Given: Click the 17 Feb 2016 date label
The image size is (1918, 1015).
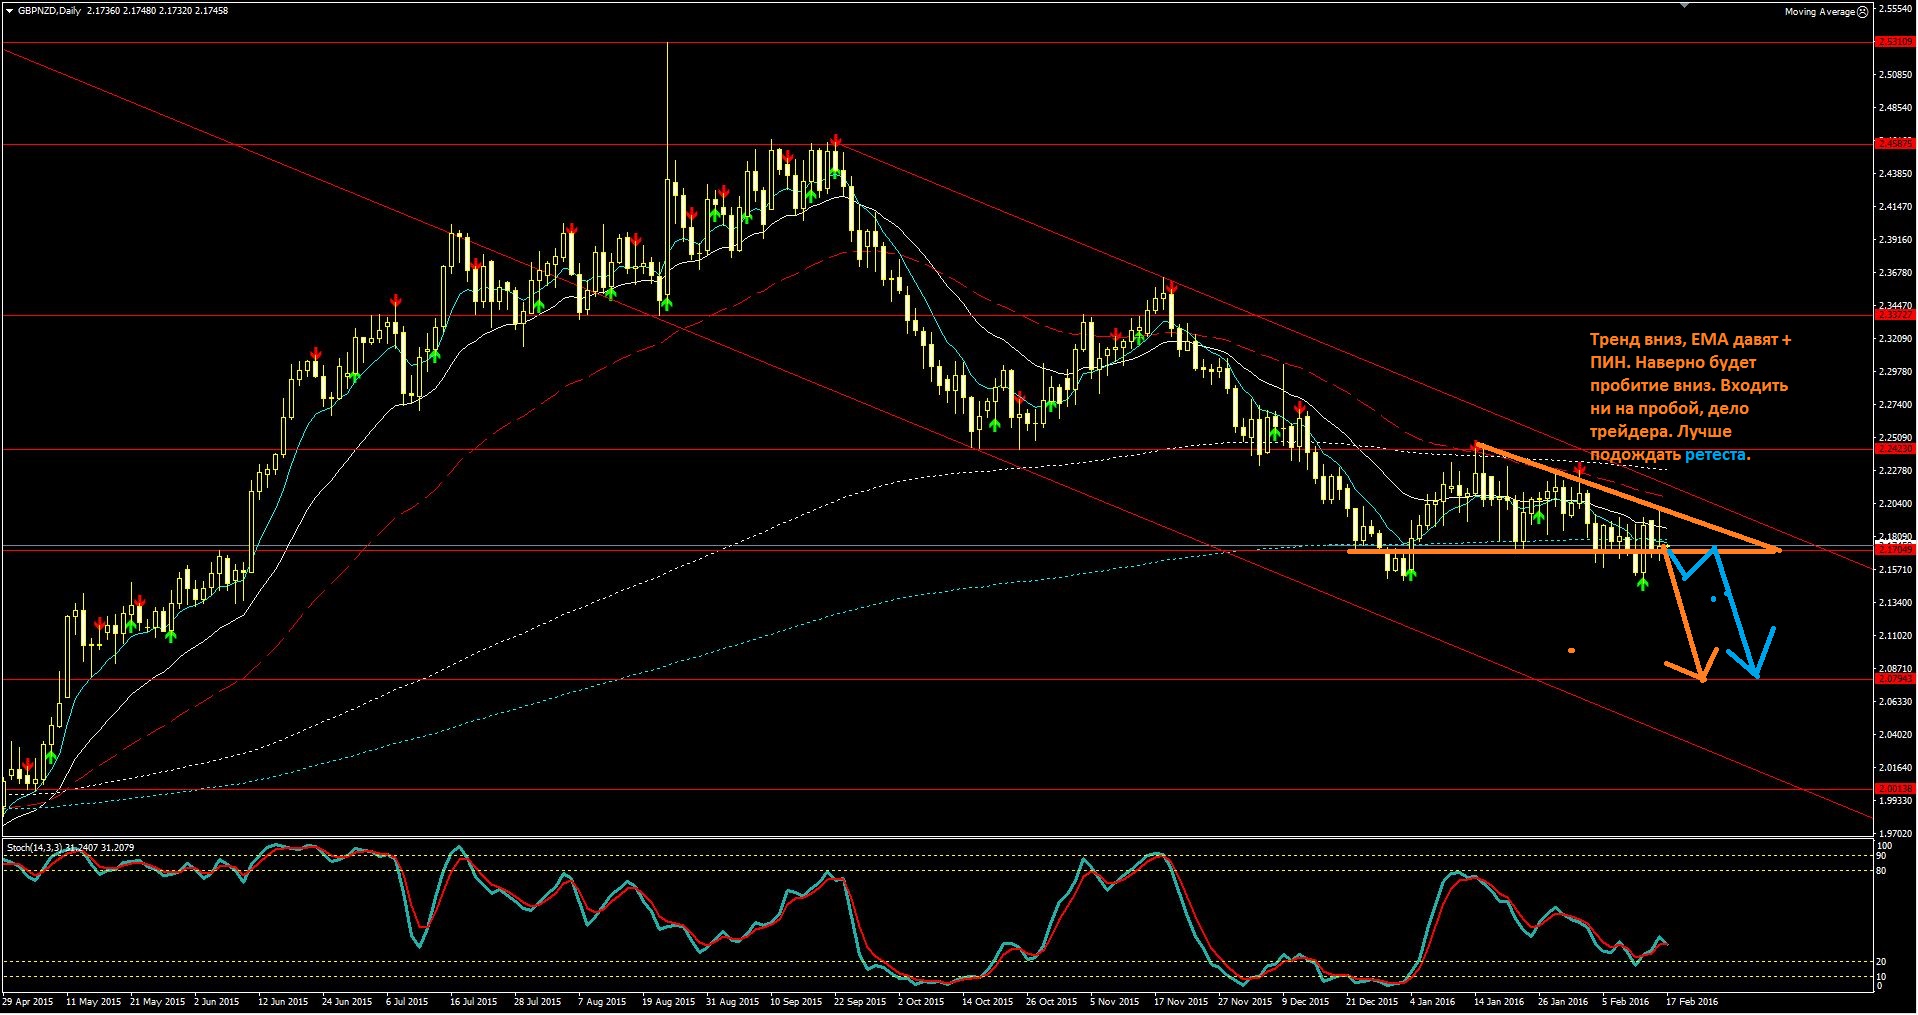Looking at the screenshot, I should (x=1692, y=1002).
